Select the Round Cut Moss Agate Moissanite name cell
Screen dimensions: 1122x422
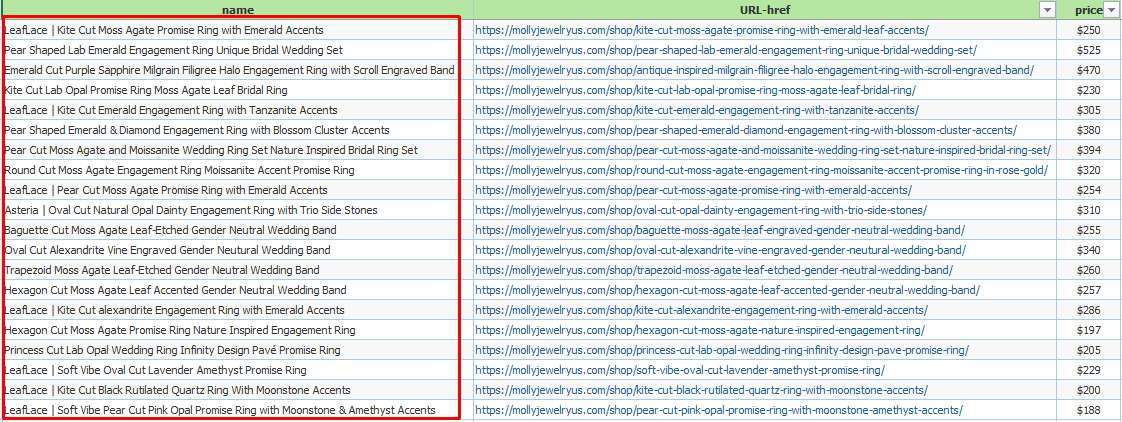(179, 170)
